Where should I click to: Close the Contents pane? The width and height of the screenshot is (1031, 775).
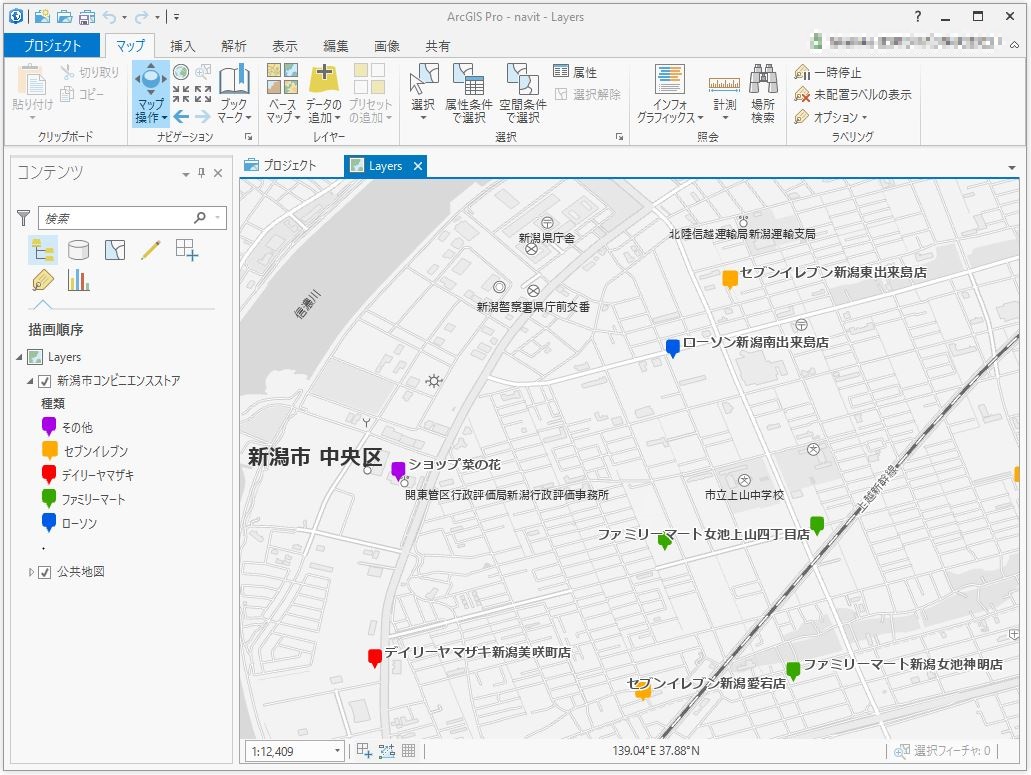tap(218, 173)
